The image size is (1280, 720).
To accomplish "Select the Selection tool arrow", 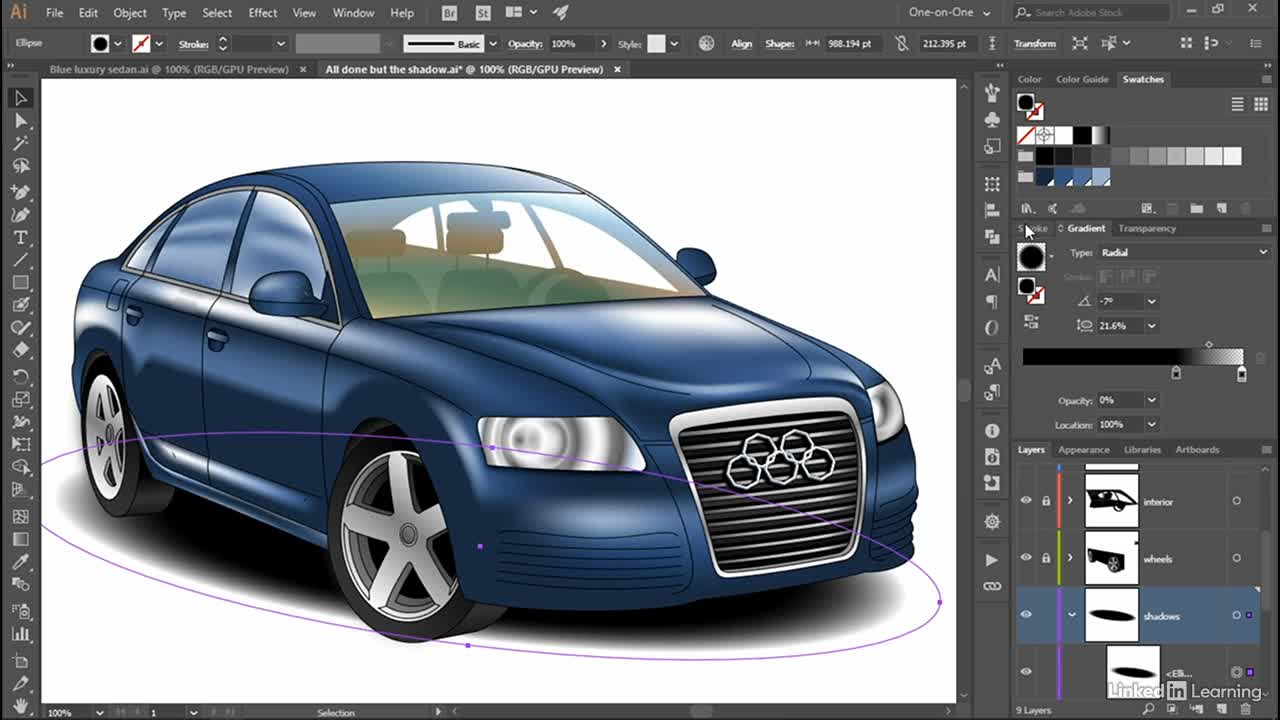I will [x=20, y=98].
